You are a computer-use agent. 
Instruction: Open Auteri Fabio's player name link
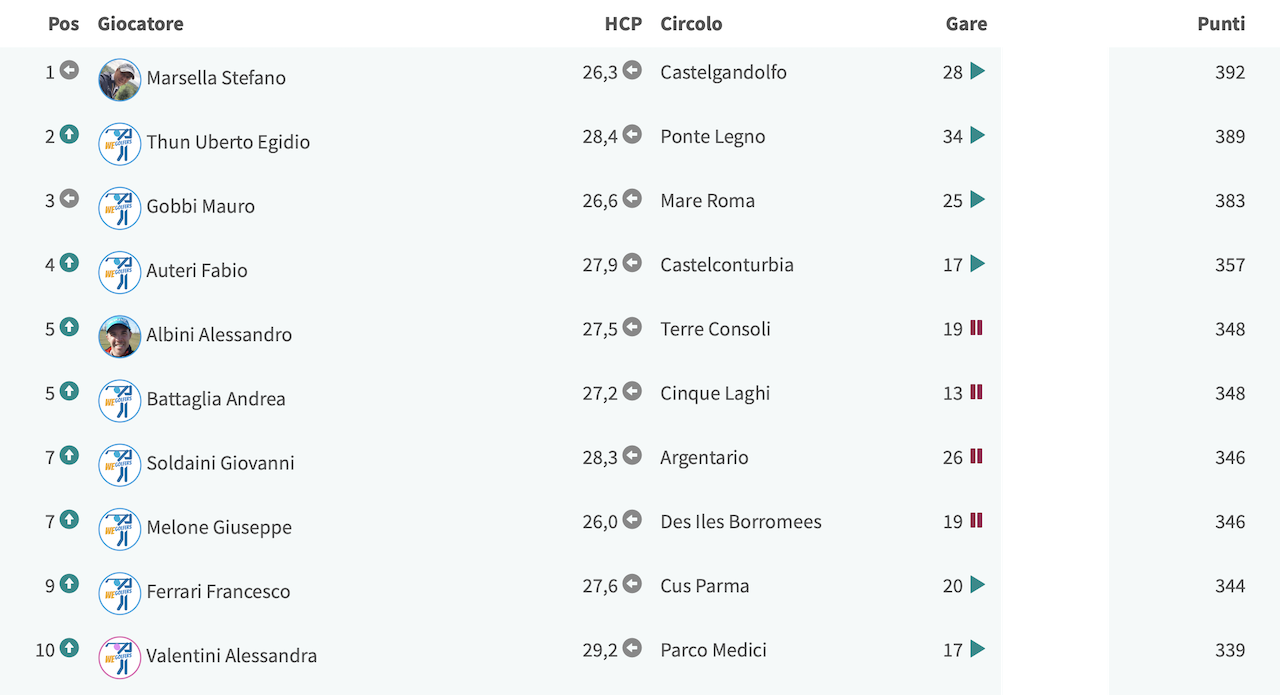(x=197, y=270)
